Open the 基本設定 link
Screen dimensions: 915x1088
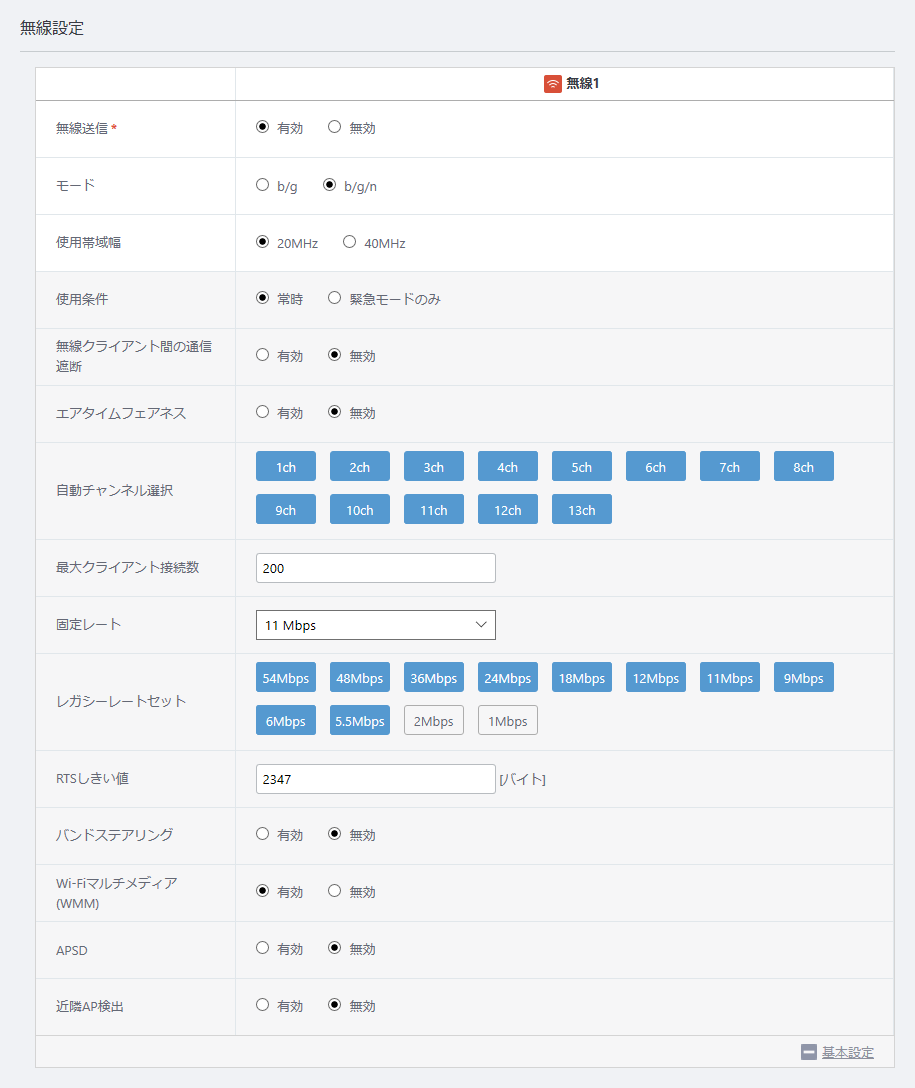tap(848, 1052)
